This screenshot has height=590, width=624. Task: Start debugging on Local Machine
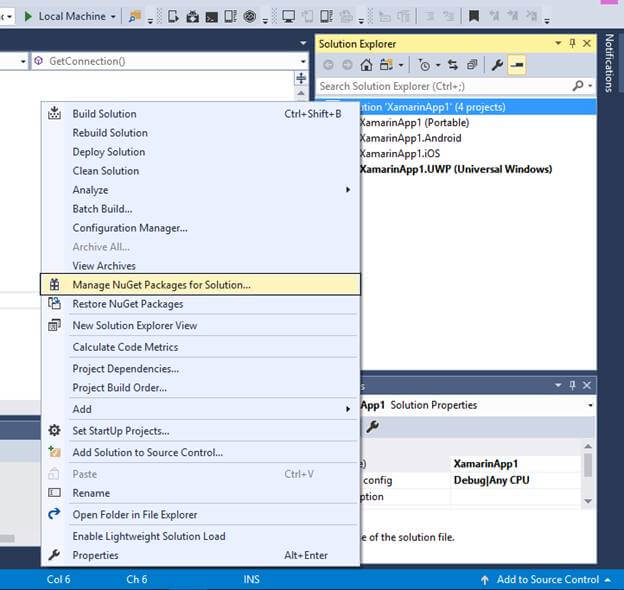click(x=28, y=16)
